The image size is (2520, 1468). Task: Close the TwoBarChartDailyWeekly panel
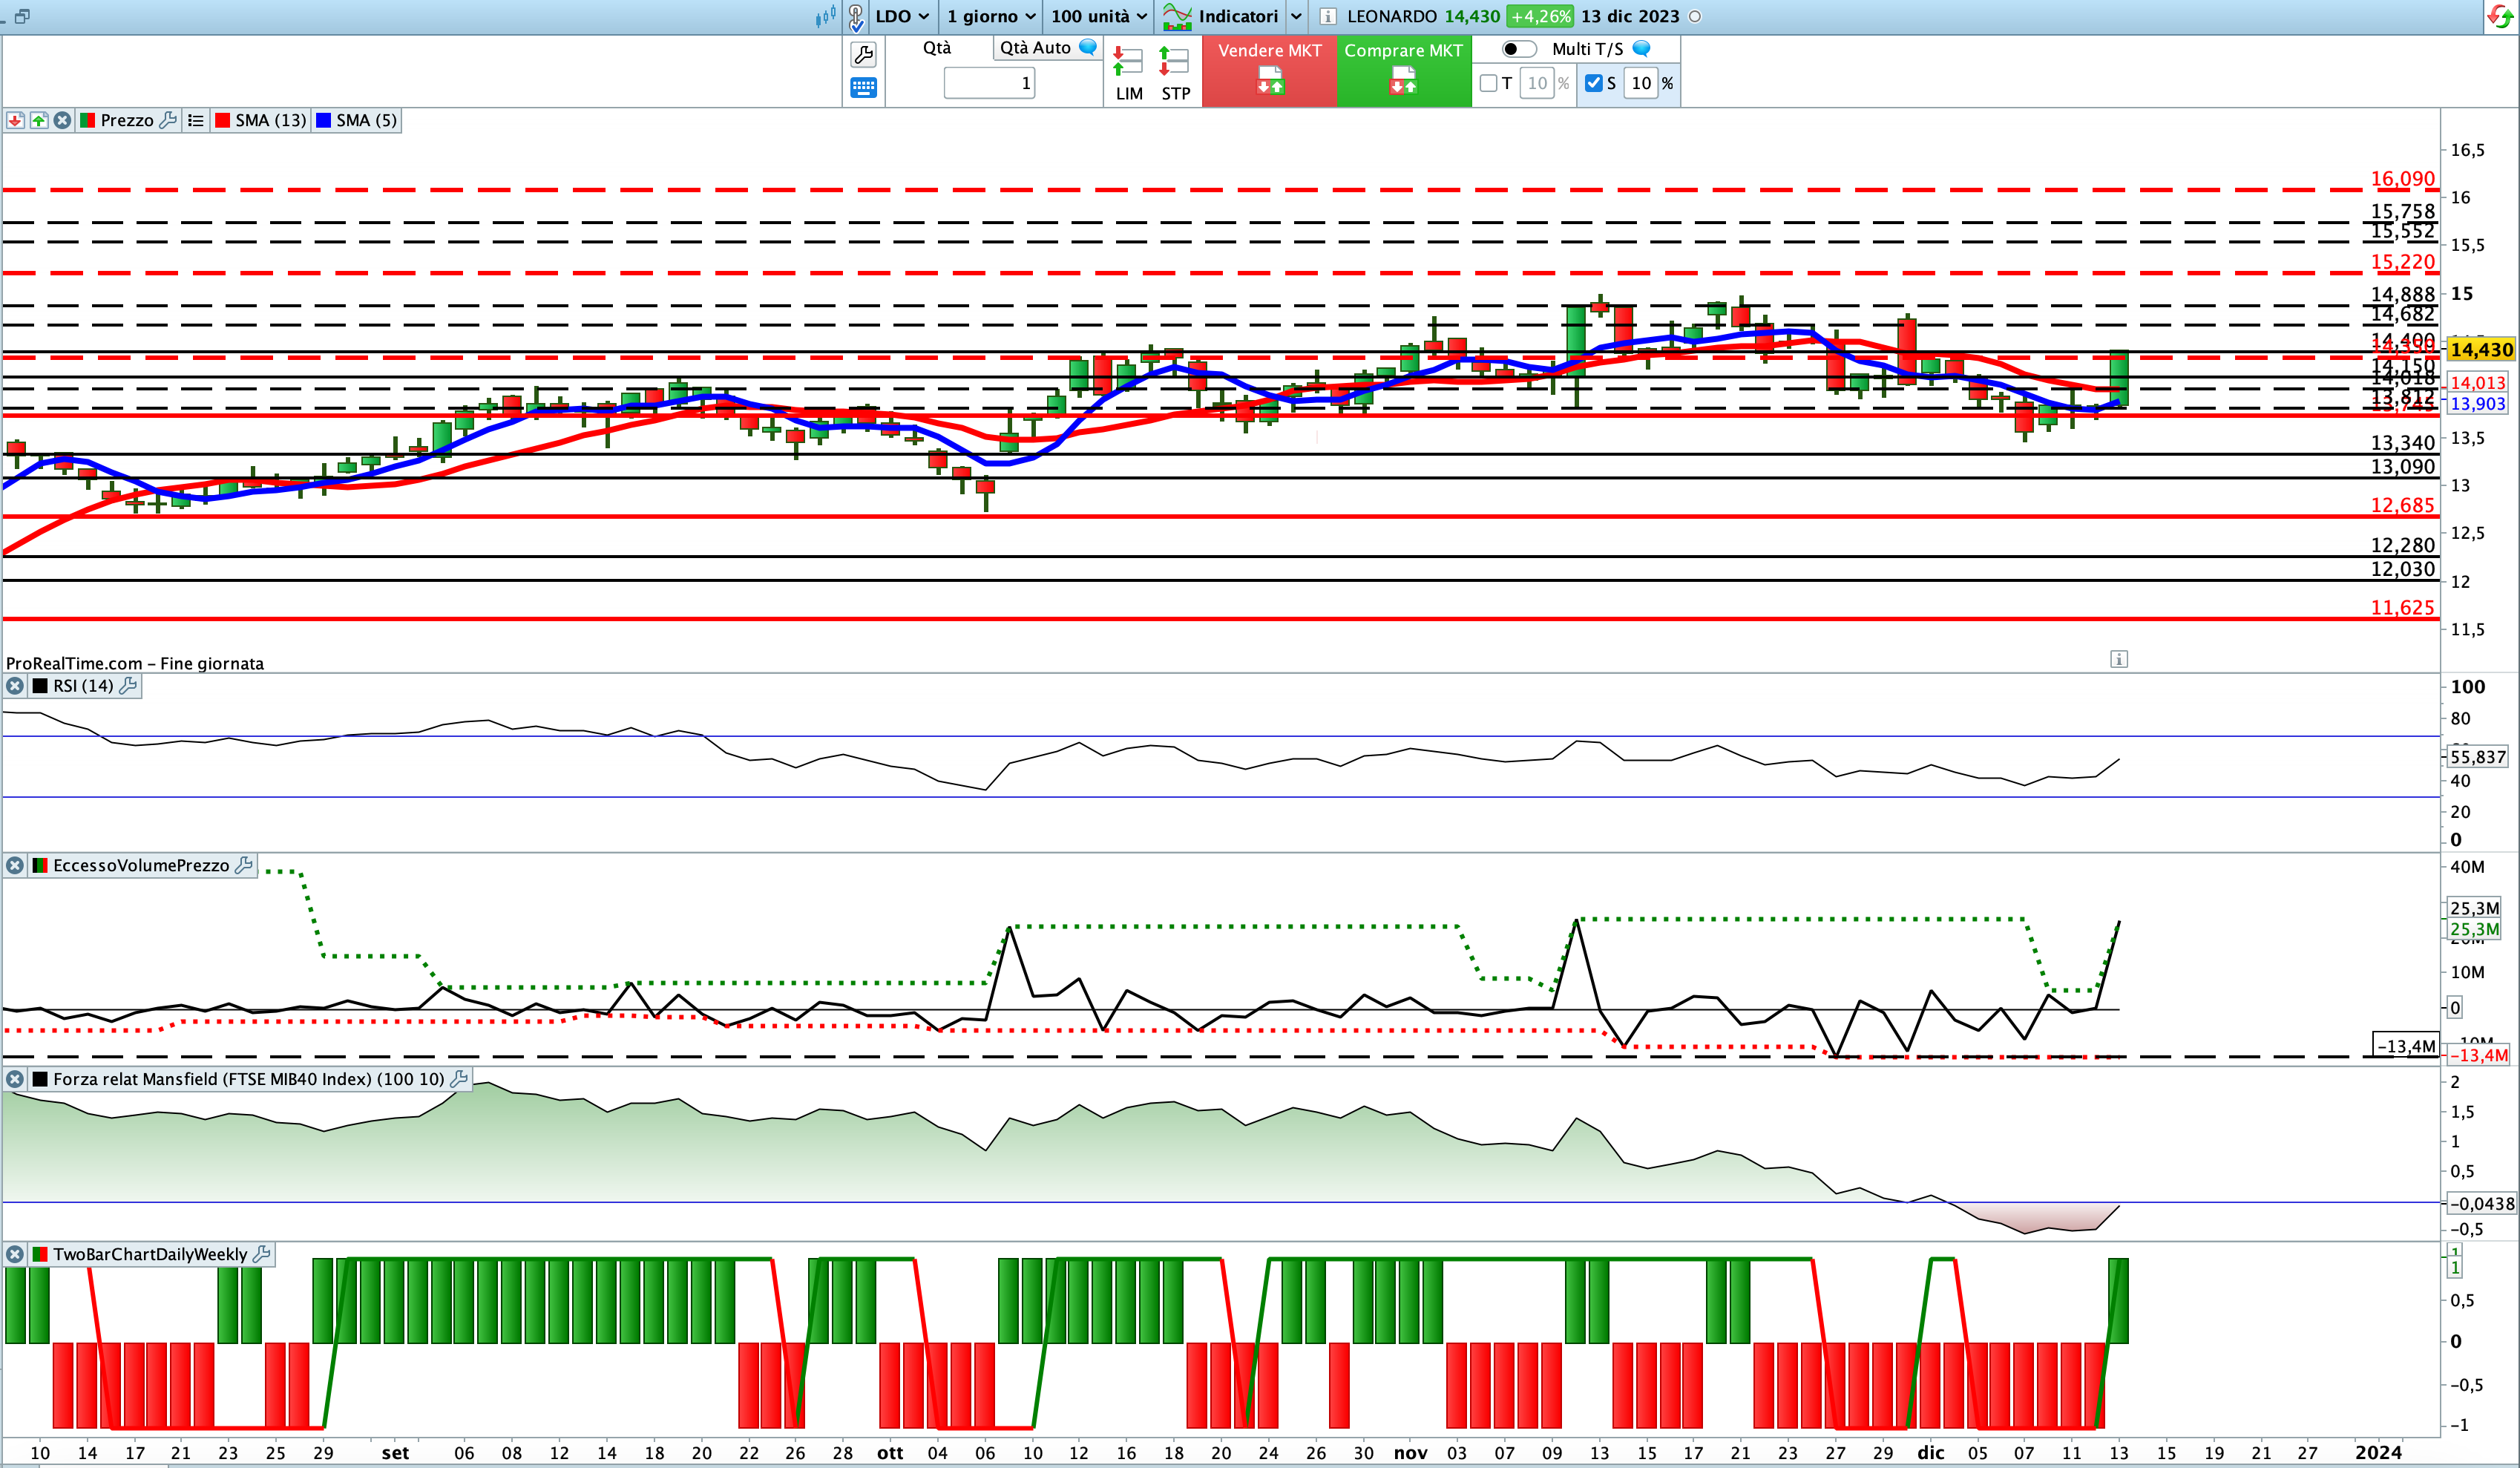click(x=15, y=1254)
